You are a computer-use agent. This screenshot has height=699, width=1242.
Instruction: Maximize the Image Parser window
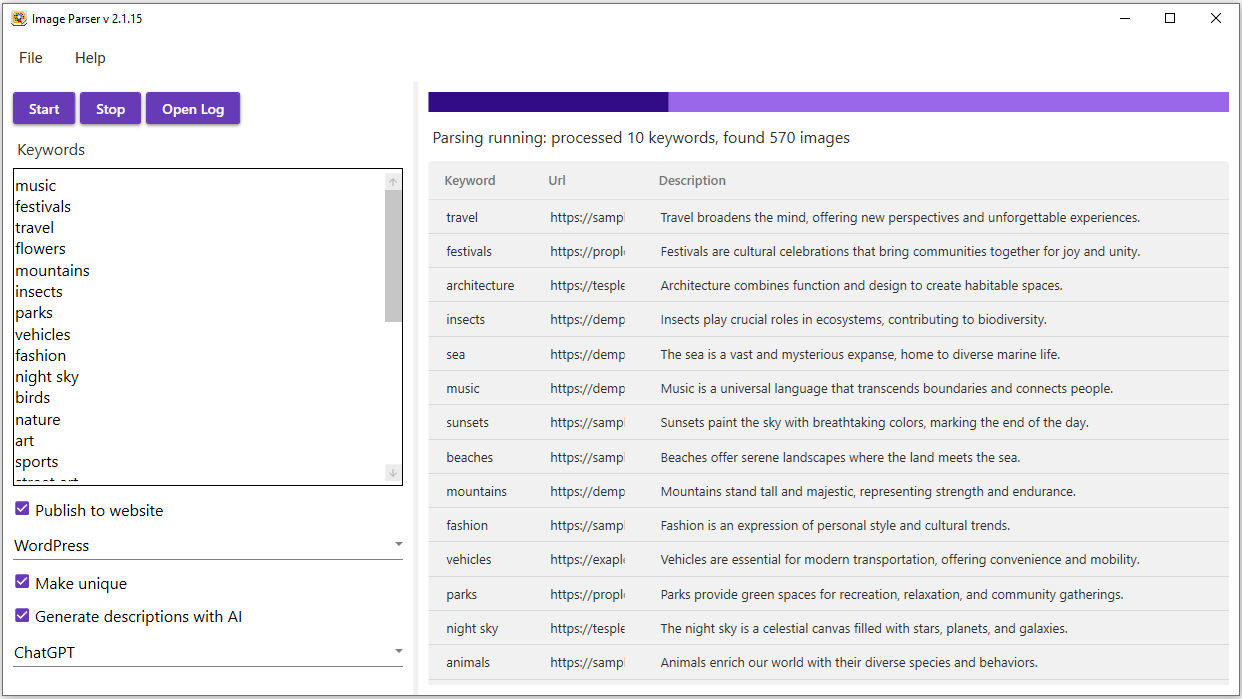[1170, 18]
